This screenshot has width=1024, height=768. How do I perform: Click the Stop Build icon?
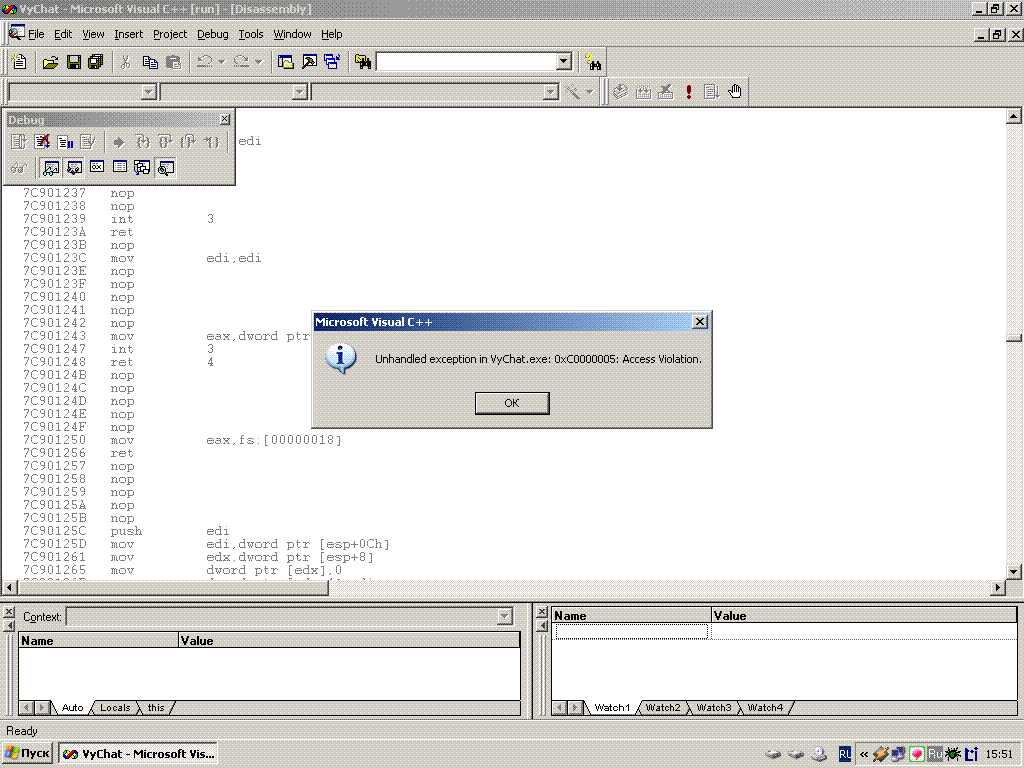pyautogui.click(x=665, y=91)
